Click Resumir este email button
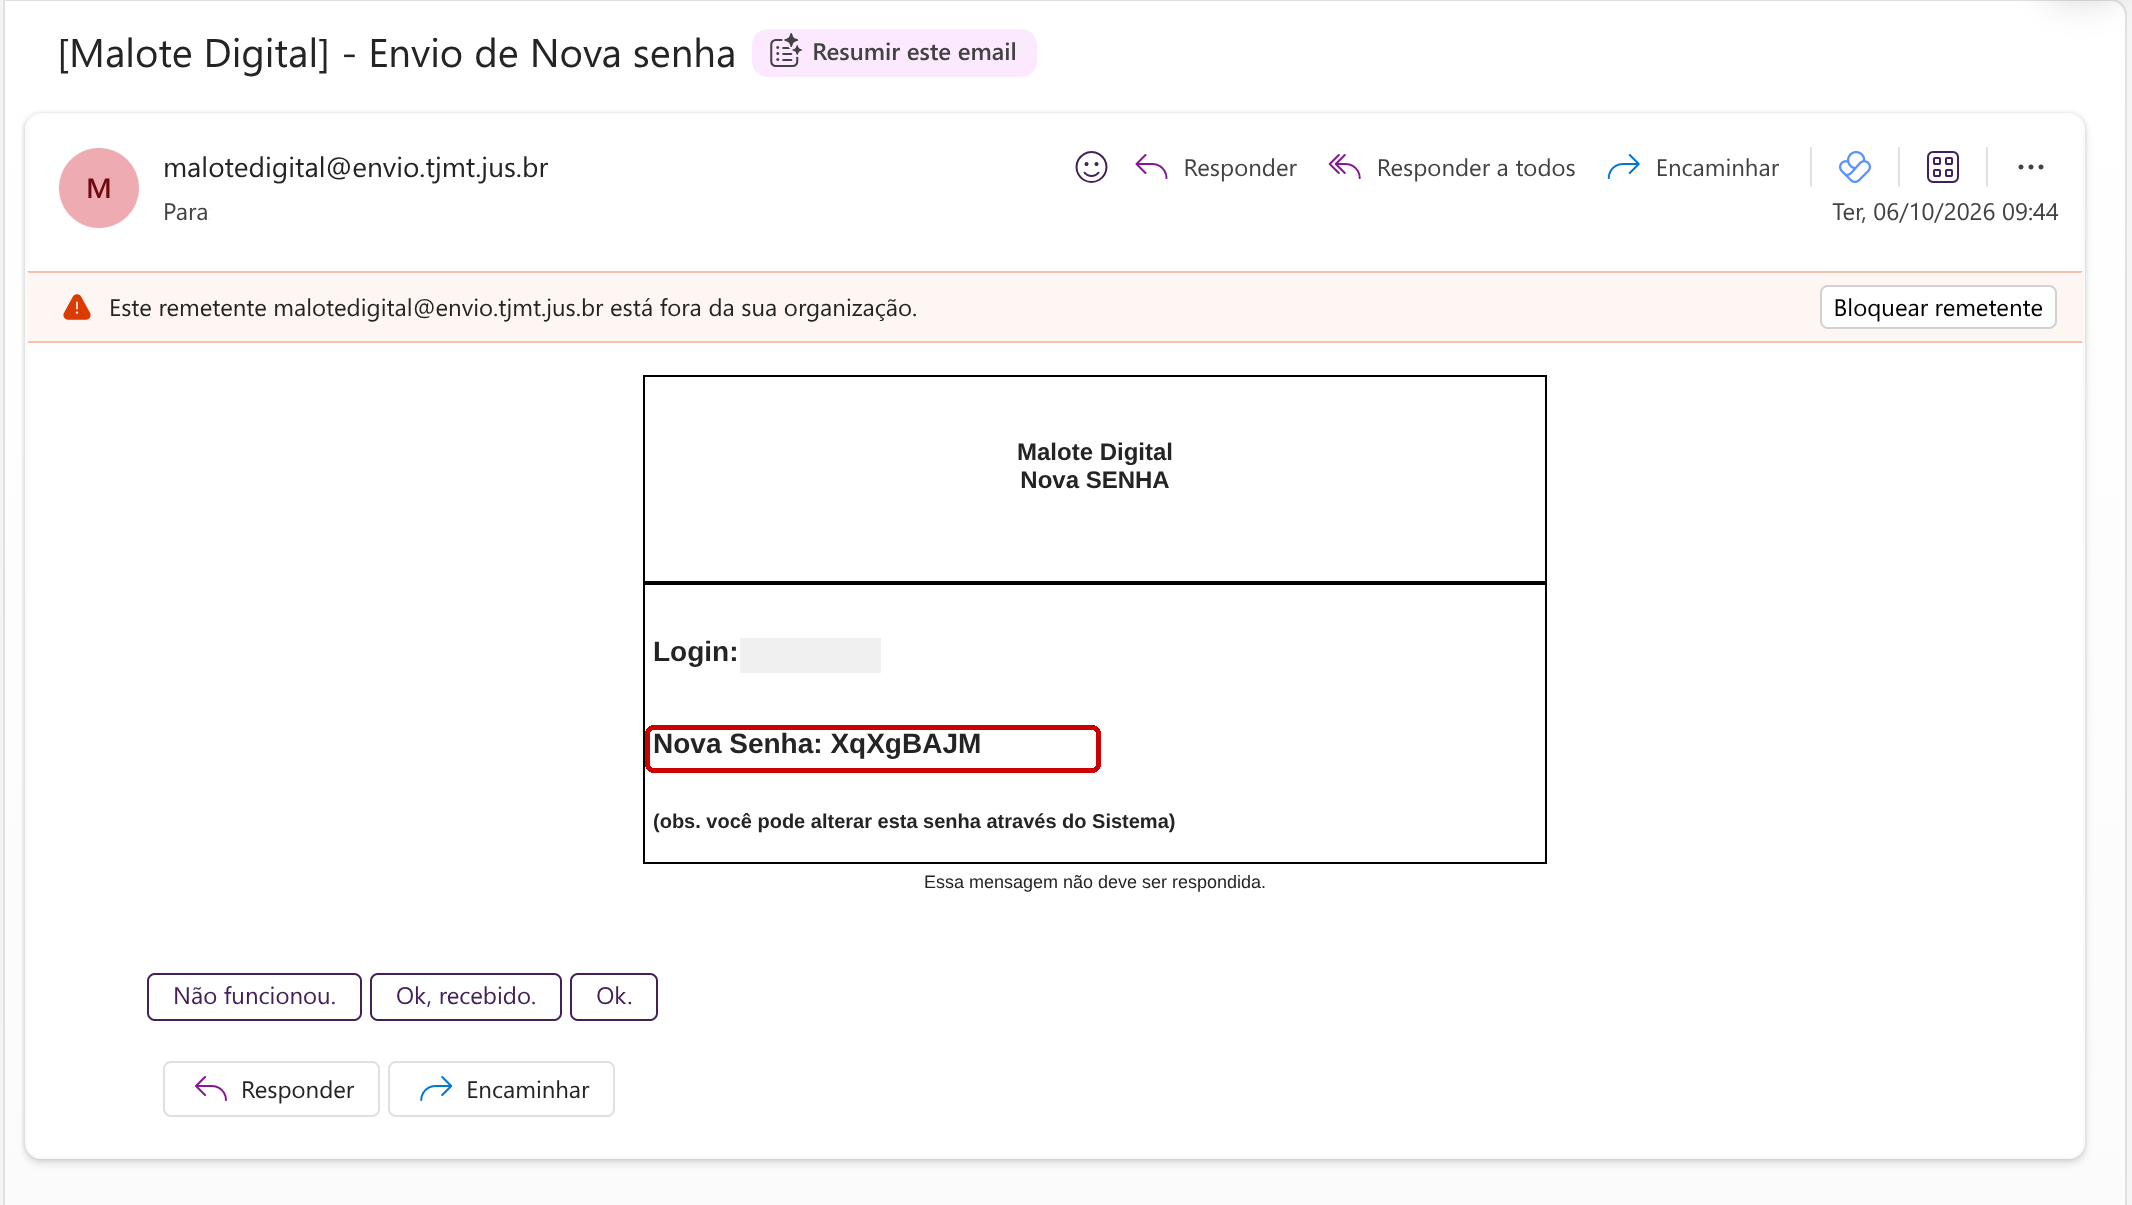The height and width of the screenshot is (1205, 2132). [894, 52]
